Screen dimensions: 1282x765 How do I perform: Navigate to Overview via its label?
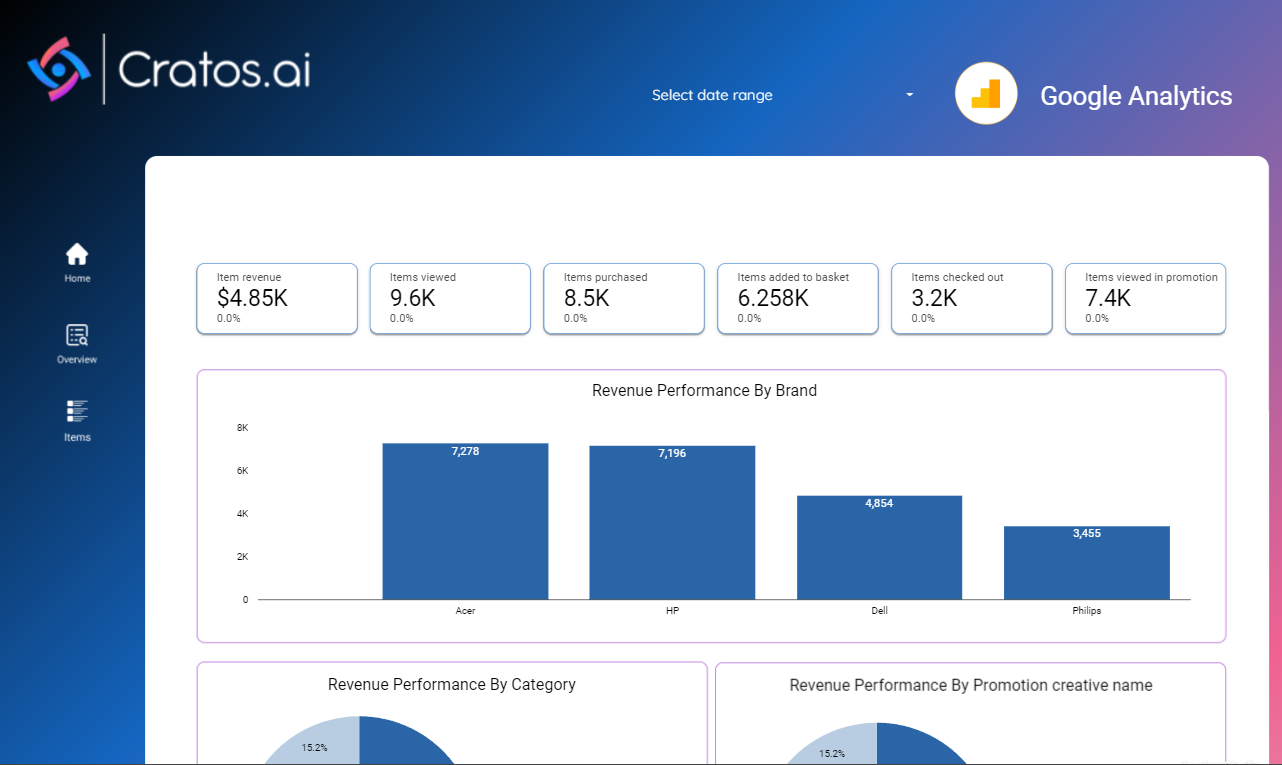(x=77, y=360)
